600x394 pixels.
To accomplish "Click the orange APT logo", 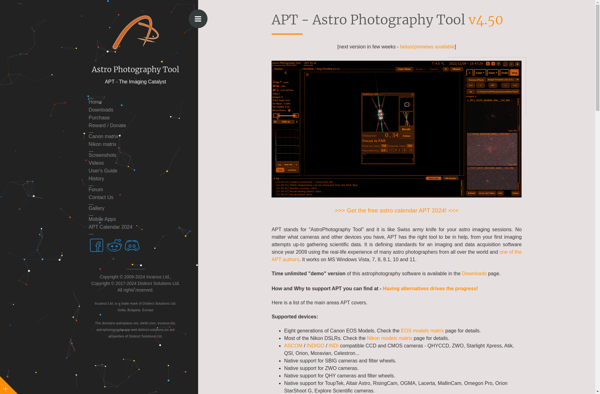I will (136, 32).
